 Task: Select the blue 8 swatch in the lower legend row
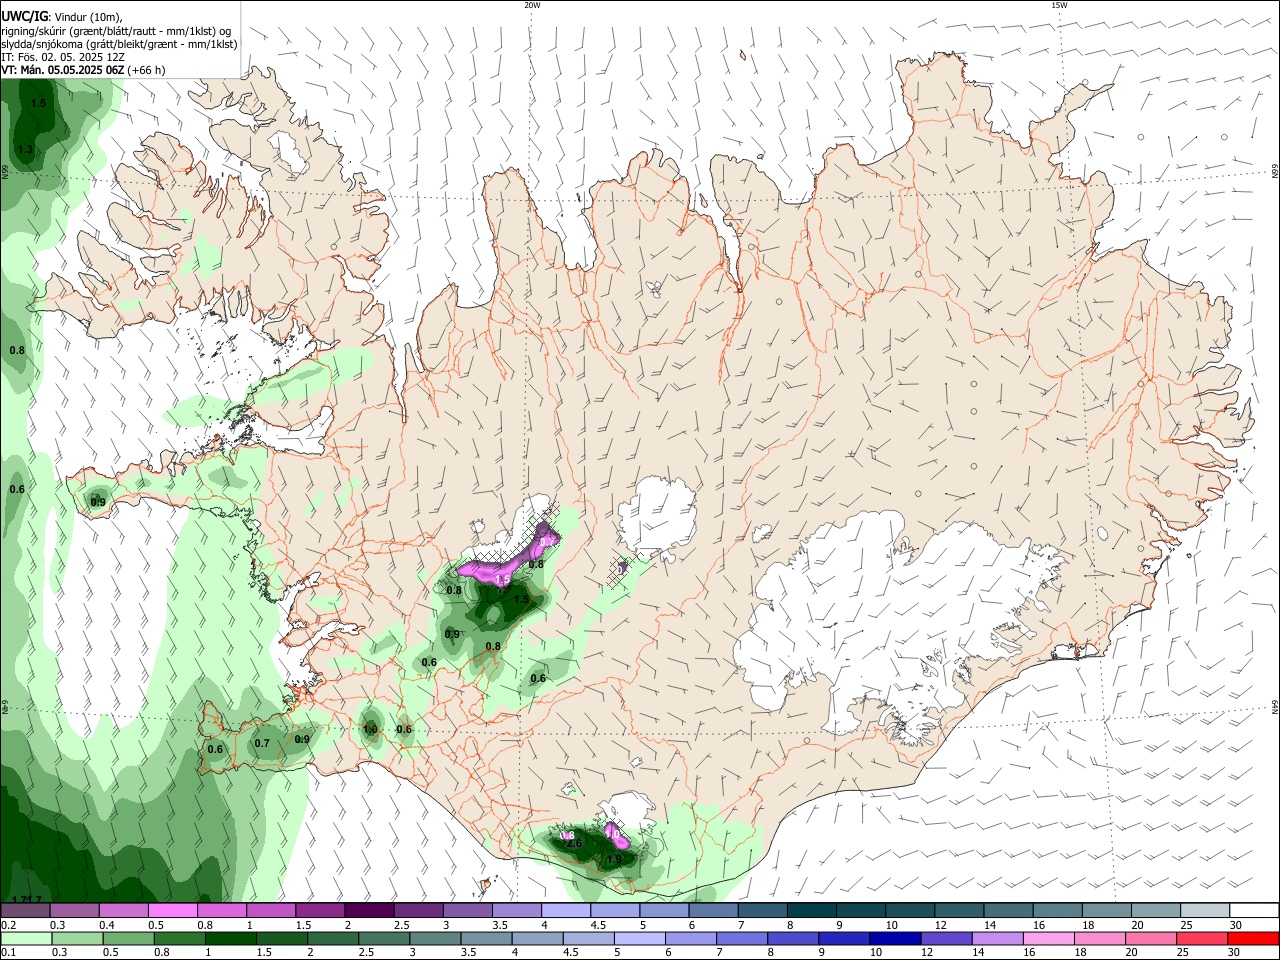[x=793, y=938]
